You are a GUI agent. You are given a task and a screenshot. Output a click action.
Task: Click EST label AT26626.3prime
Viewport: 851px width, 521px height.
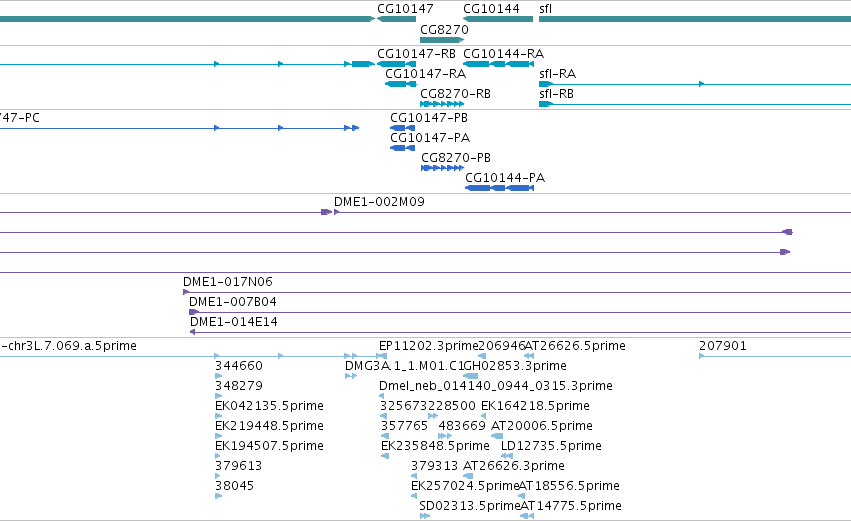[513, 466]
